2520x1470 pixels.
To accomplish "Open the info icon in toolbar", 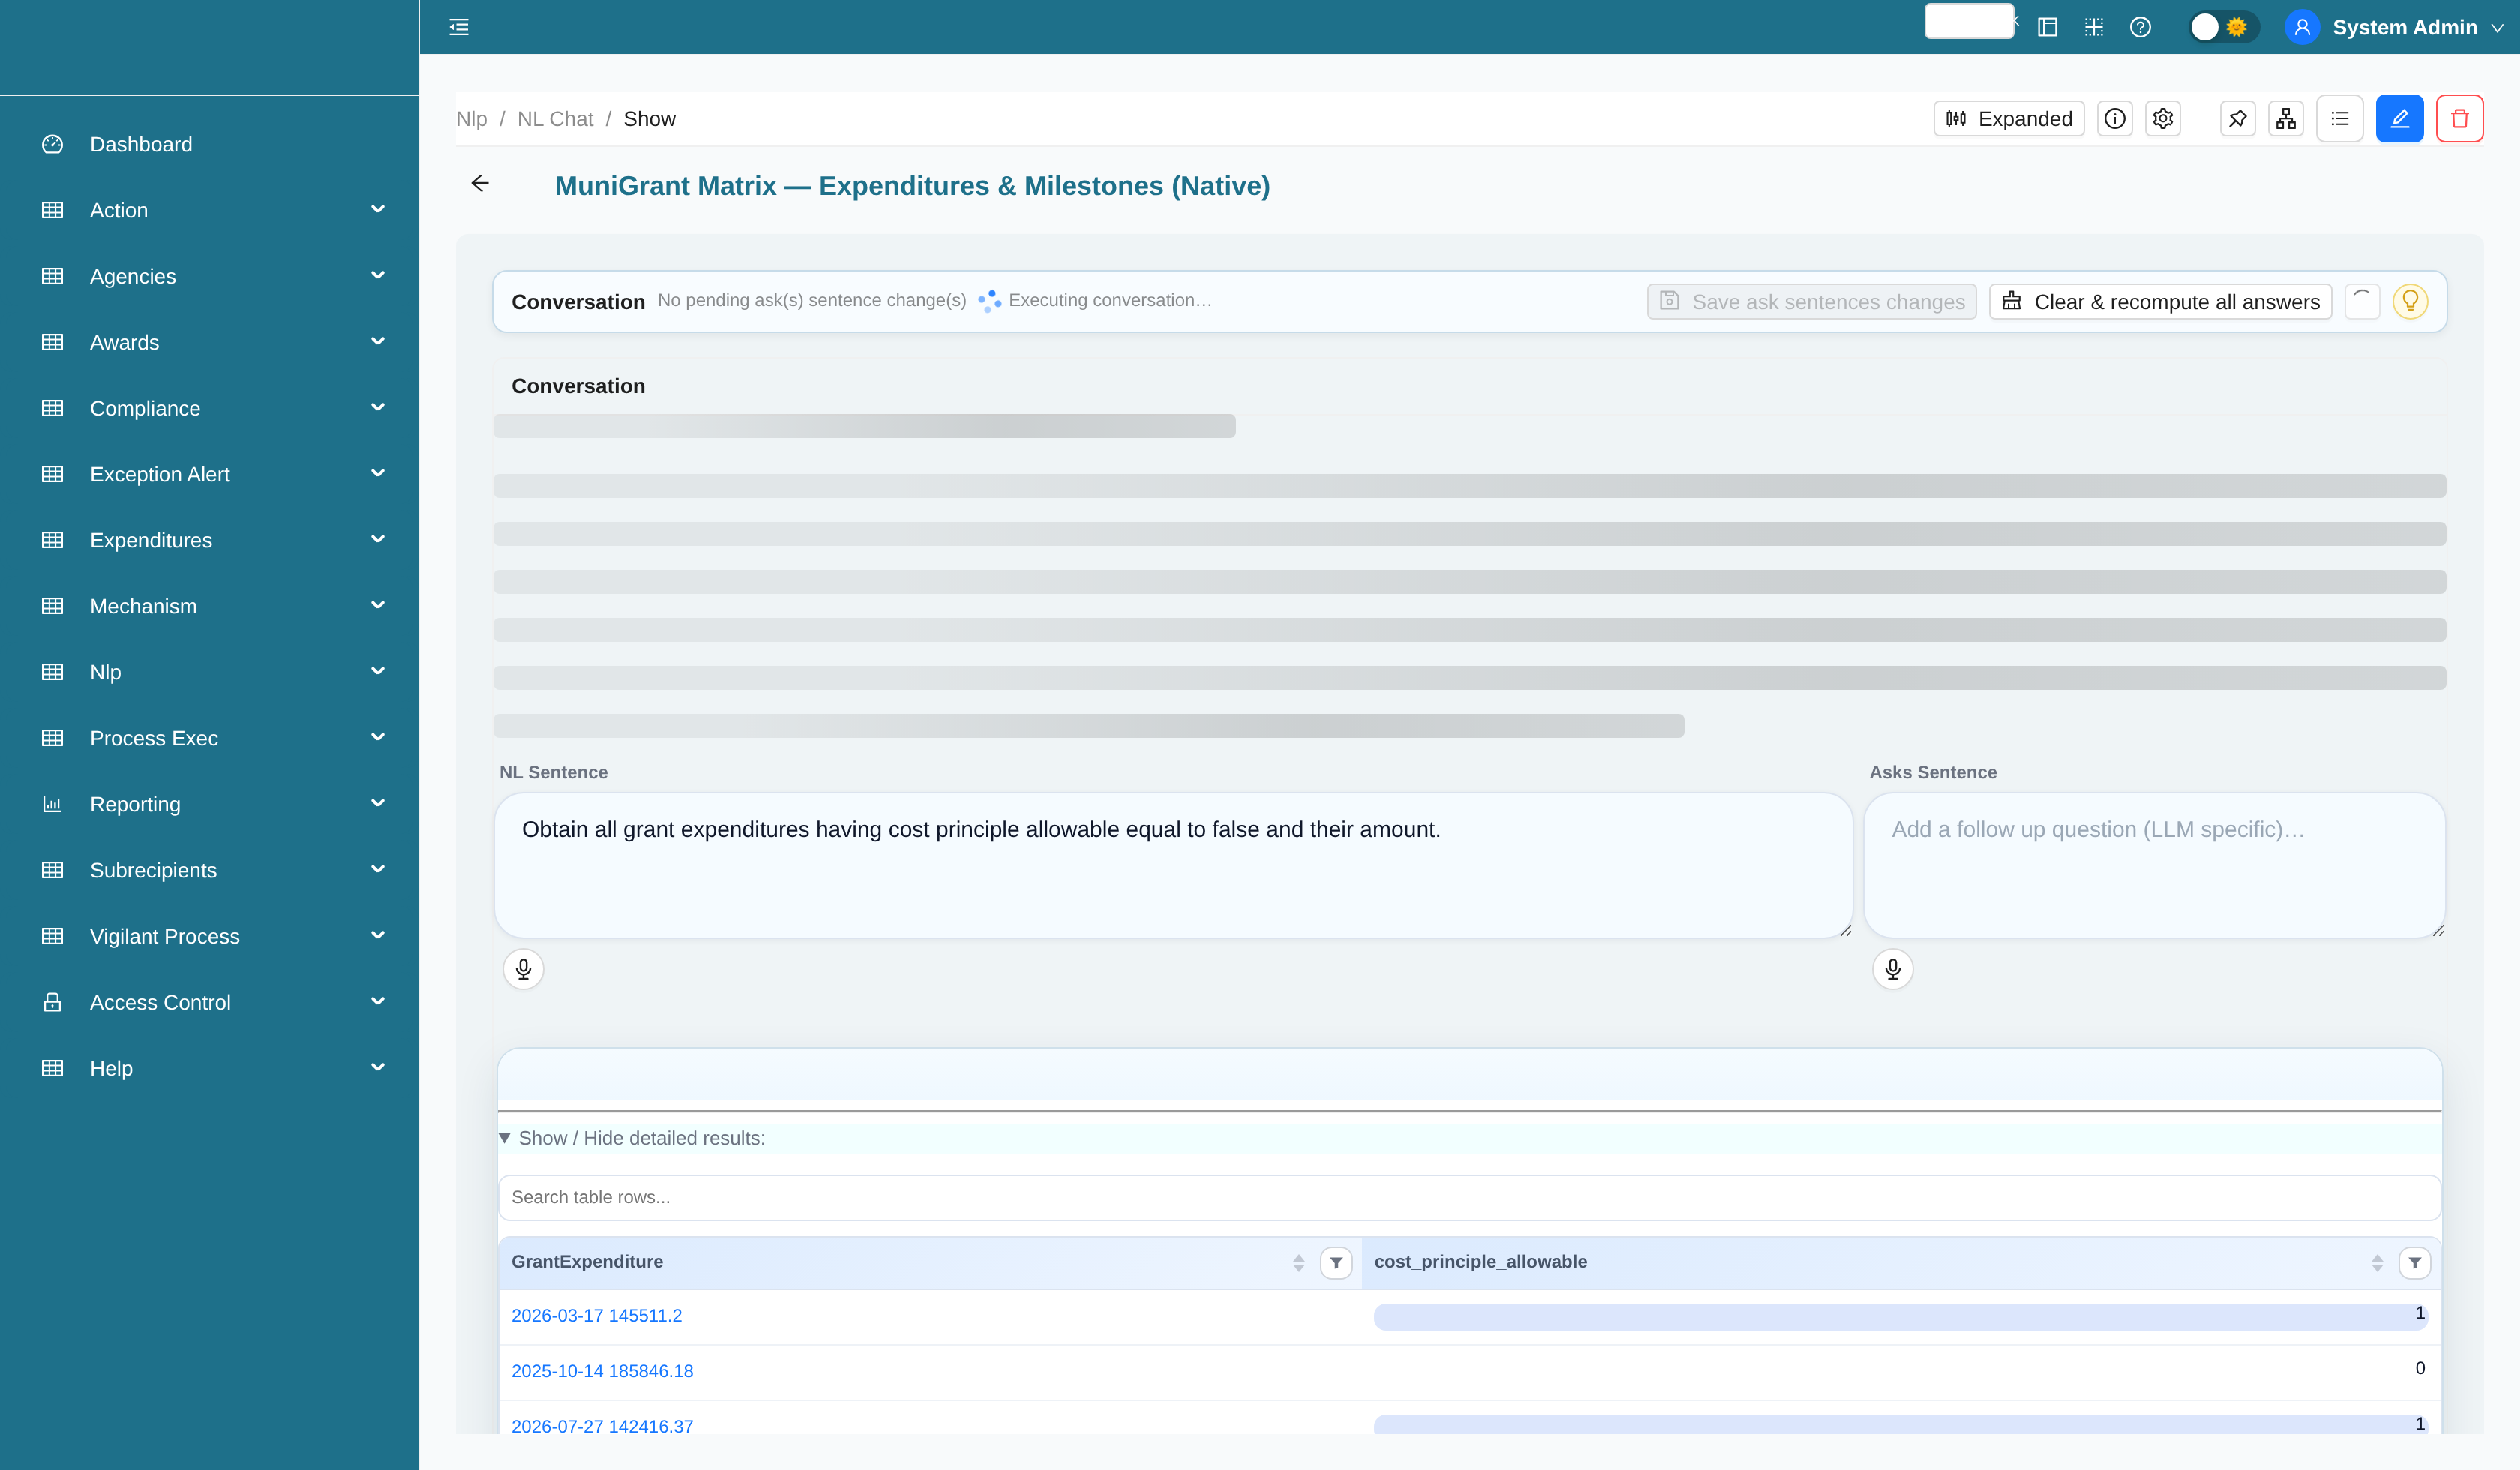I will coord(2114,119).
